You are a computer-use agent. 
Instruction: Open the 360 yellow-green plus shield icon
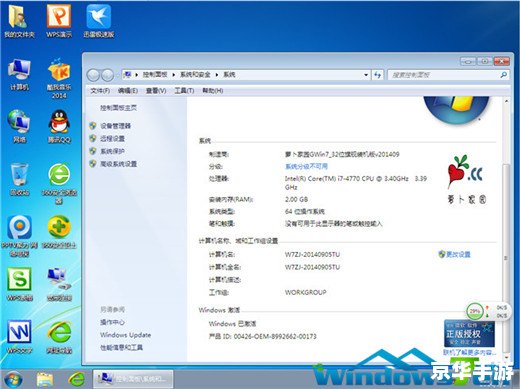pyautogui.click(x=59, y=232)
